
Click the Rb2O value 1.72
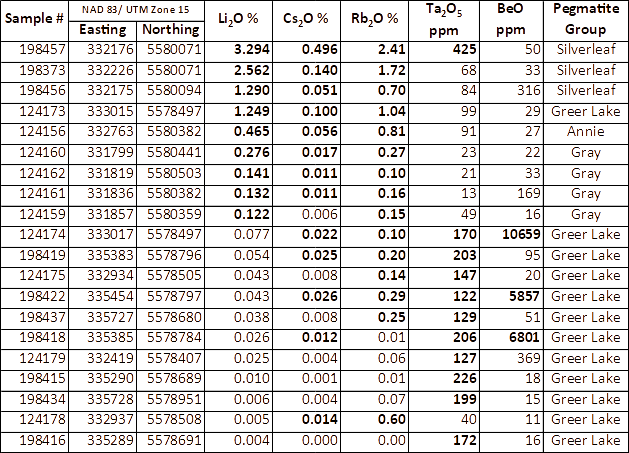392,70
